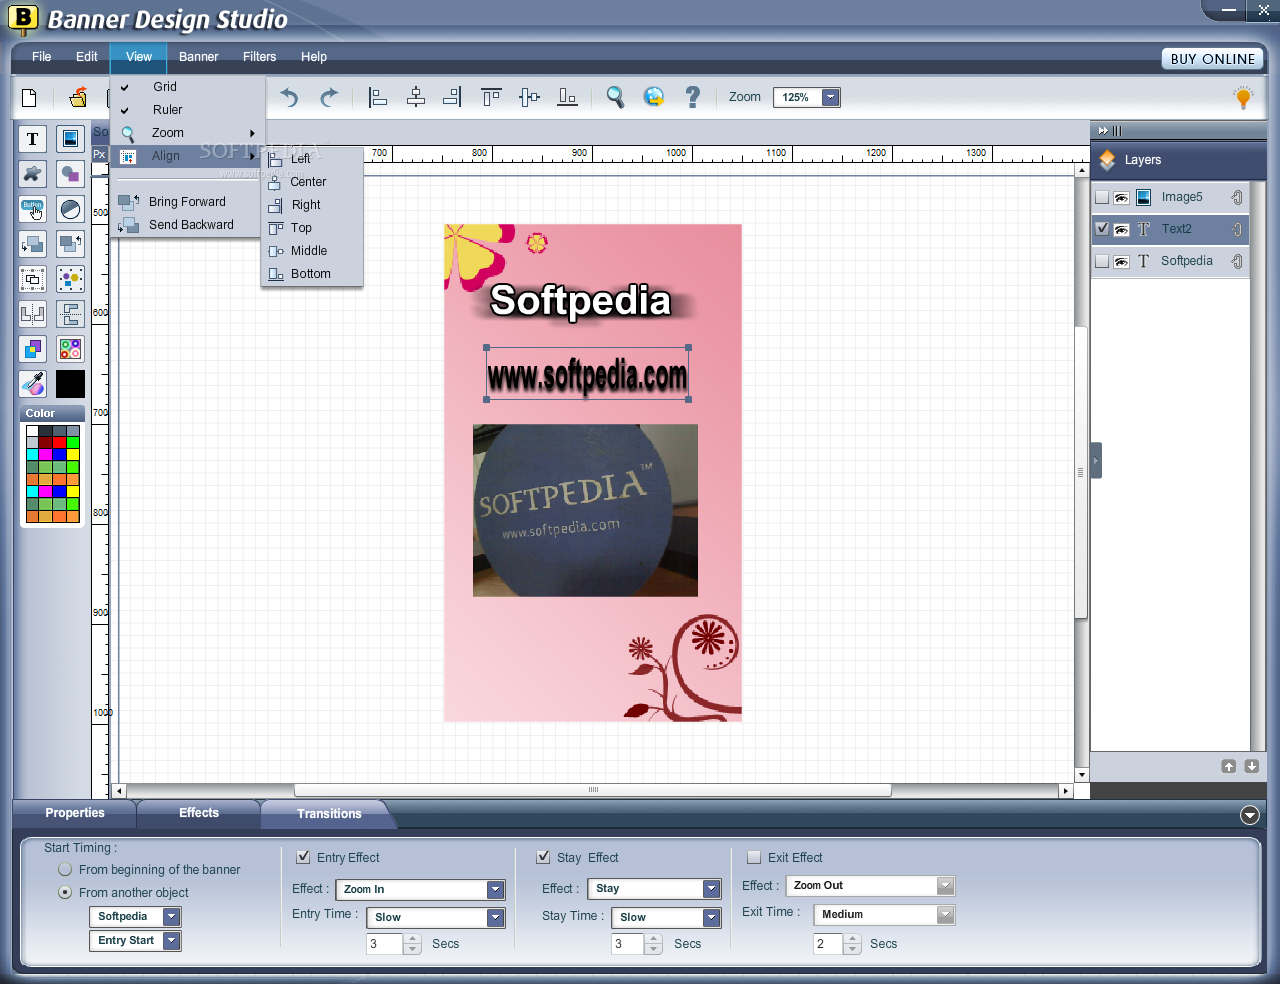Choose Middle in Align submenu
The height and width of the screenshot is (984, 1280).
coord(311,251)
